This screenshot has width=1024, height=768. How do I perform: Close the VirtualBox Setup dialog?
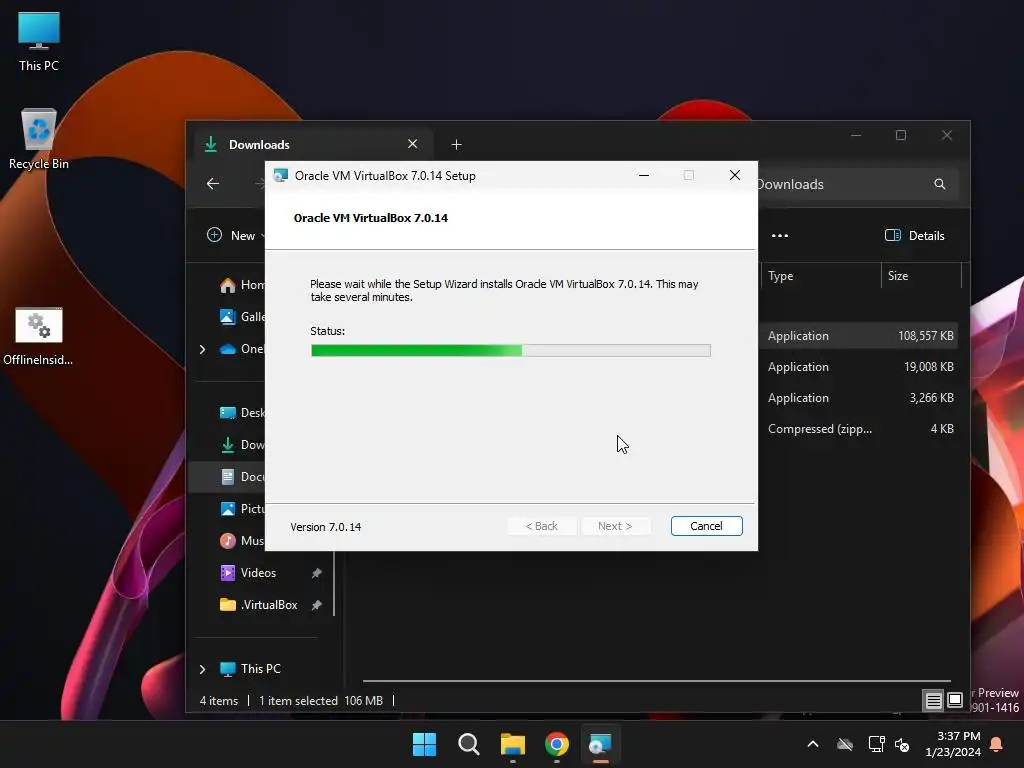click(735, 175)
